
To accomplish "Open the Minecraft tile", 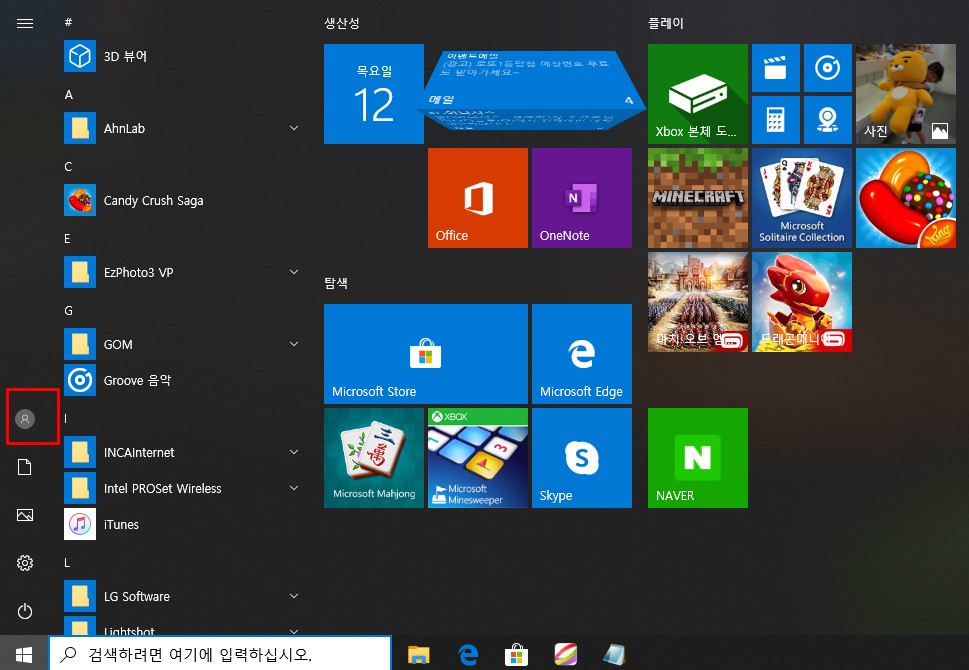I will [698, 198].
